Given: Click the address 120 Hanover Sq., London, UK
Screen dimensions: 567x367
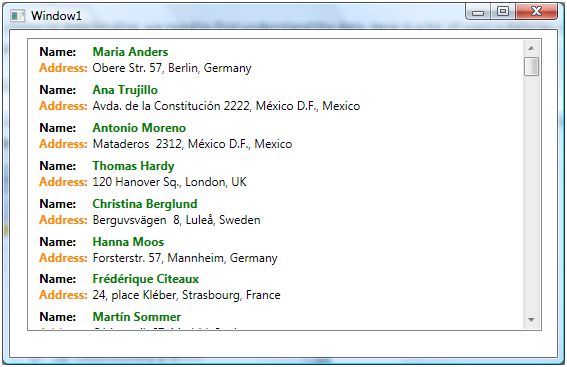Looking at the screenshot, I should click(x=170, y=182).
